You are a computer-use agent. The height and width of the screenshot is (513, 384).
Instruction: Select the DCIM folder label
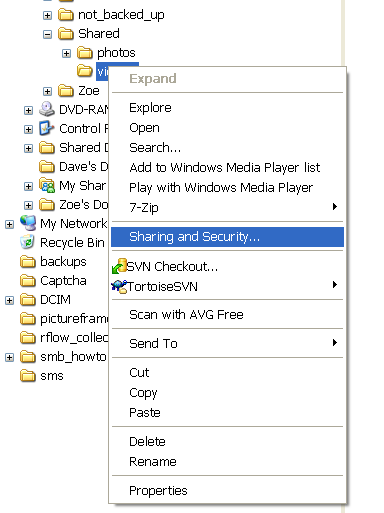pos(55,300)
